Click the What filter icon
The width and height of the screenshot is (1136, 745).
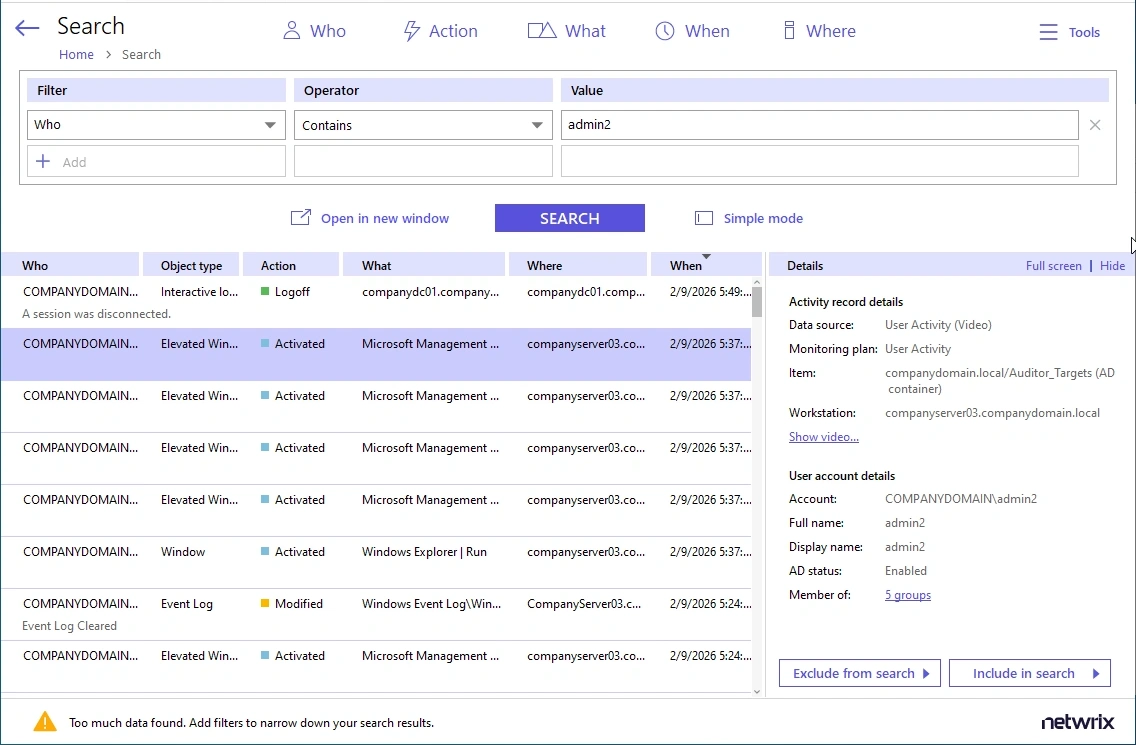(x=541, y=31)
